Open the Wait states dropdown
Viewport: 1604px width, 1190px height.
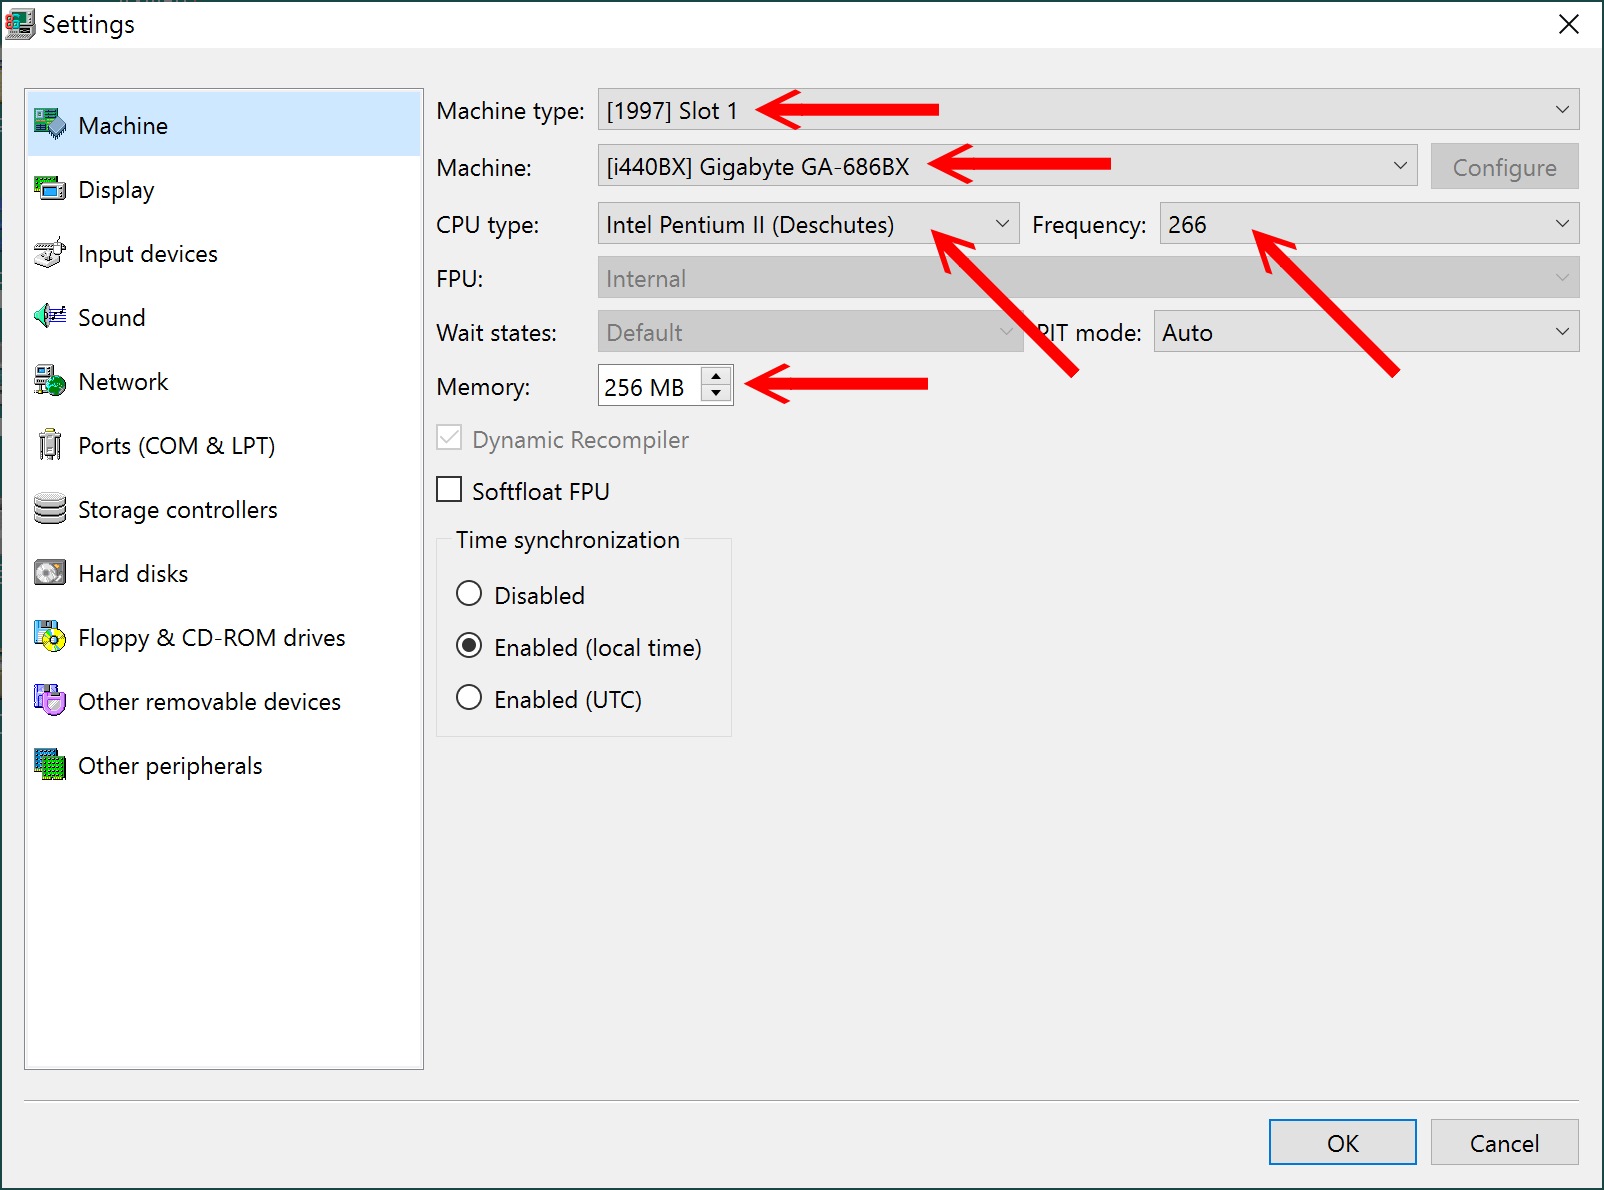810,332
